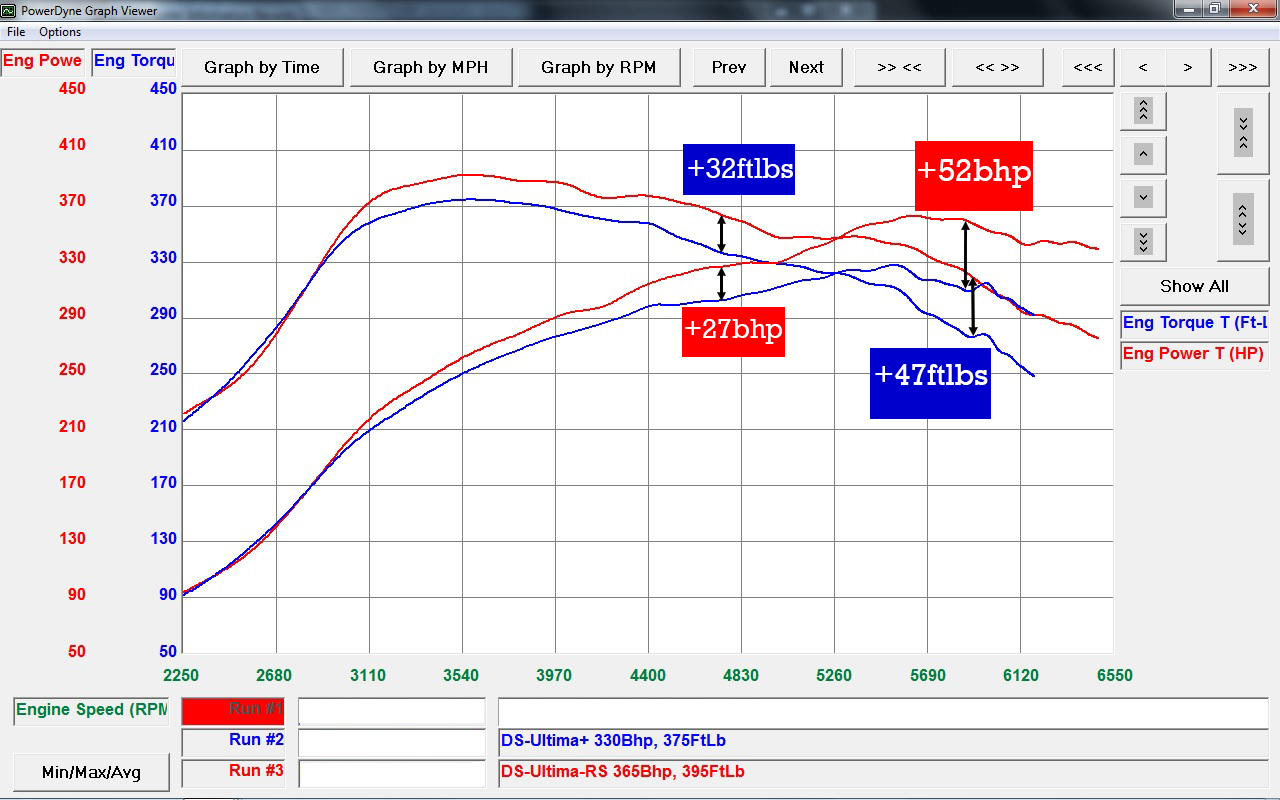
Task: Select the Run #3 label
Action: [x=233, y=772]
